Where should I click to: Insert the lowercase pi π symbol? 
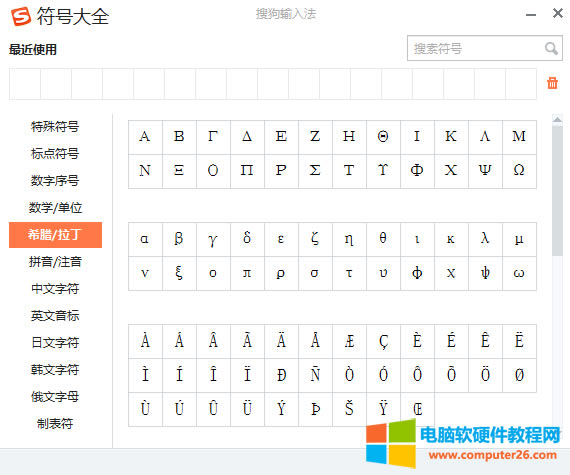point(247,273)
